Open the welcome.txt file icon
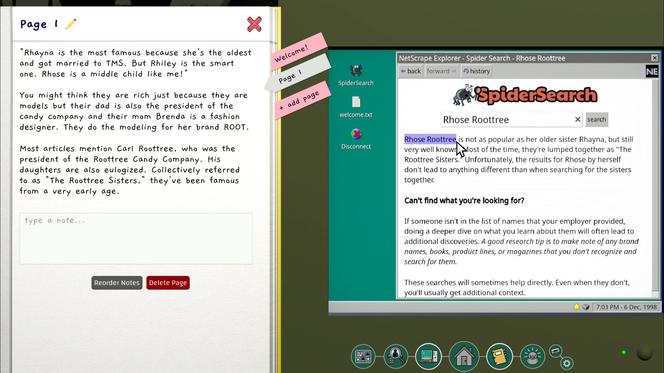This screenshot has width=664, height=373. pos(356,107)
